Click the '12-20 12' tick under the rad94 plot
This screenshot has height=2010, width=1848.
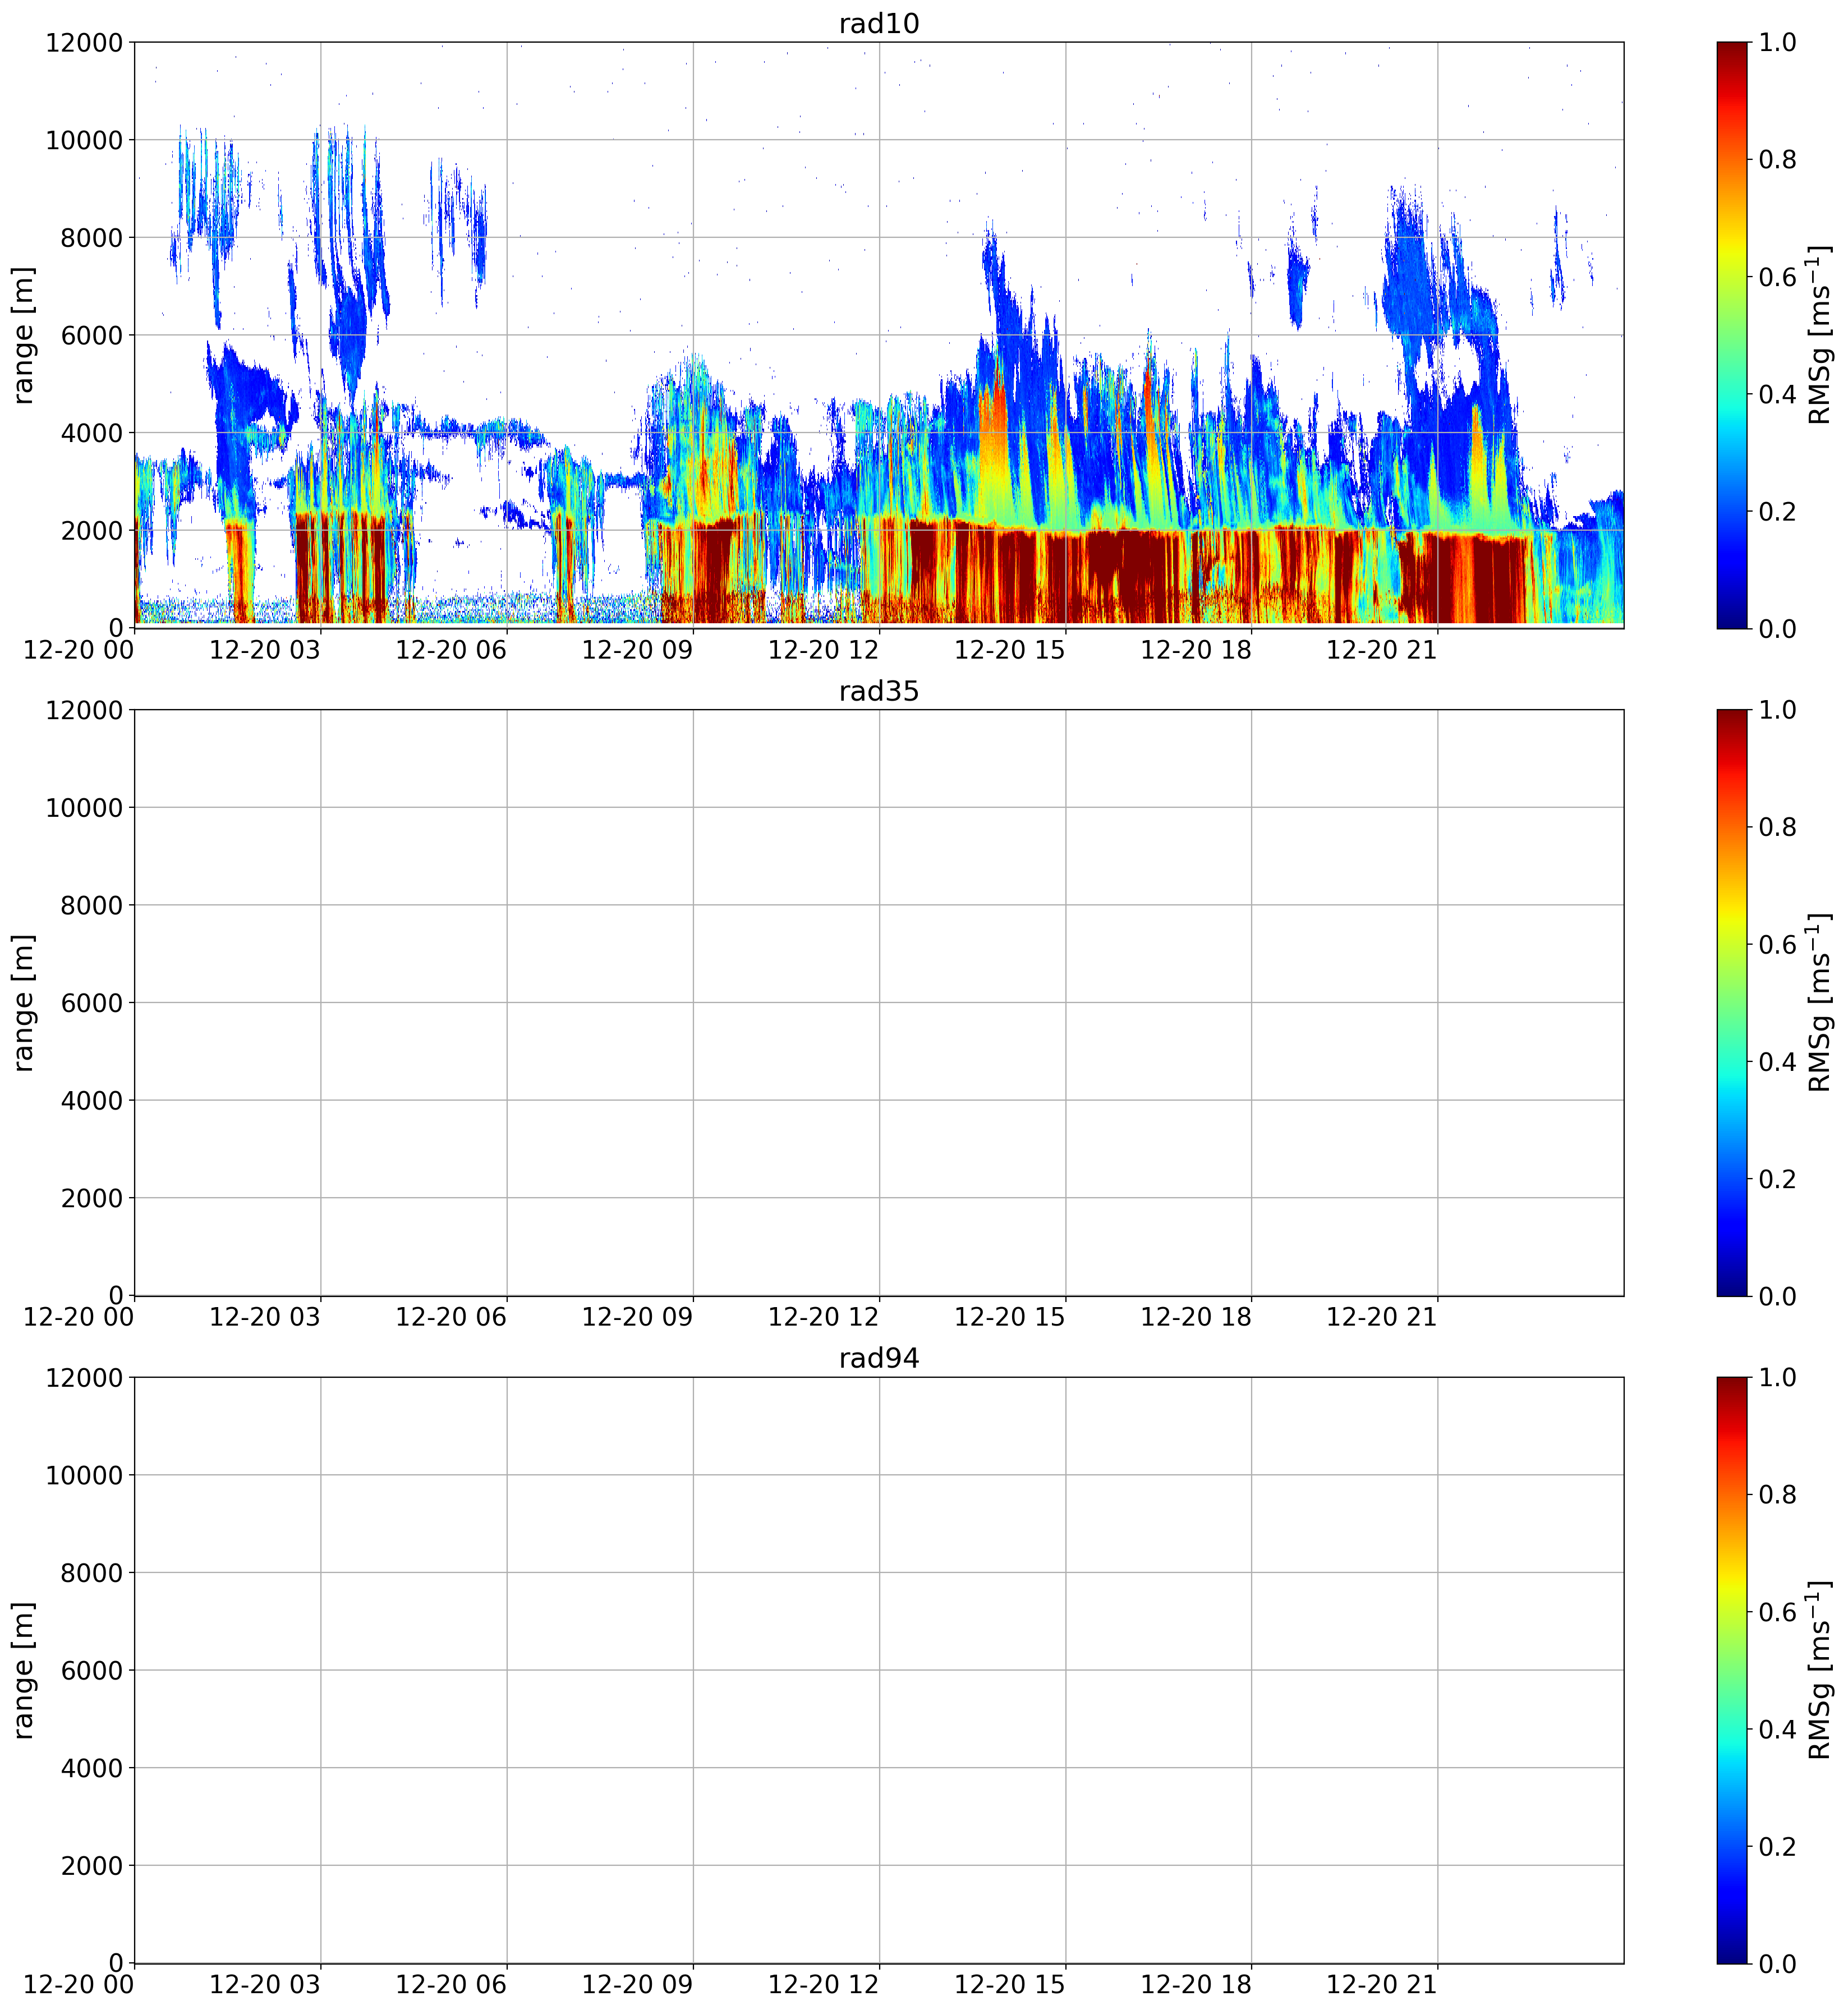[824, 1984]
